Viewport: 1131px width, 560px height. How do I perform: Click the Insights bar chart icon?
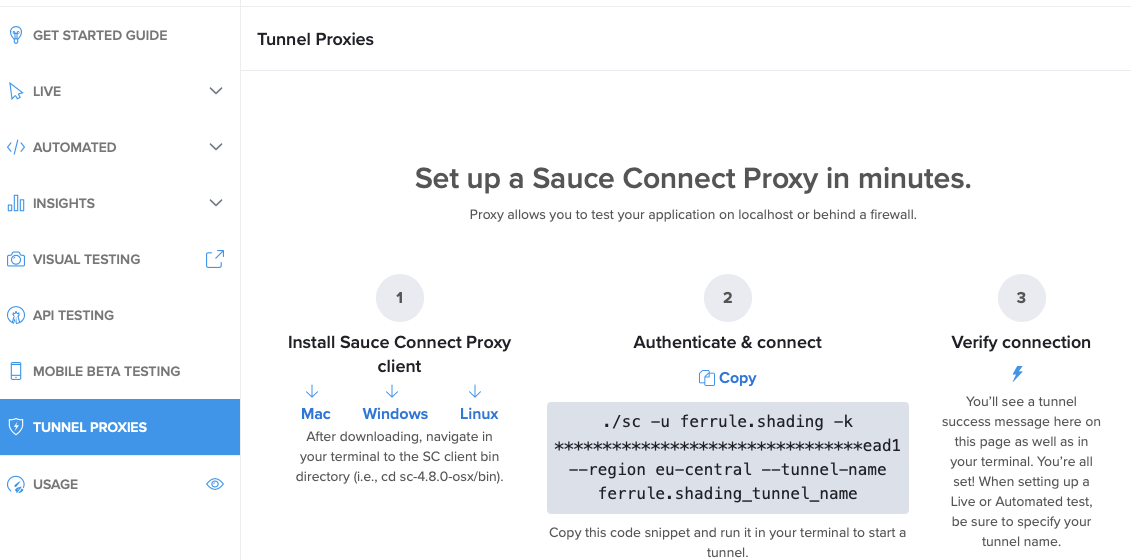pos(16,203)
